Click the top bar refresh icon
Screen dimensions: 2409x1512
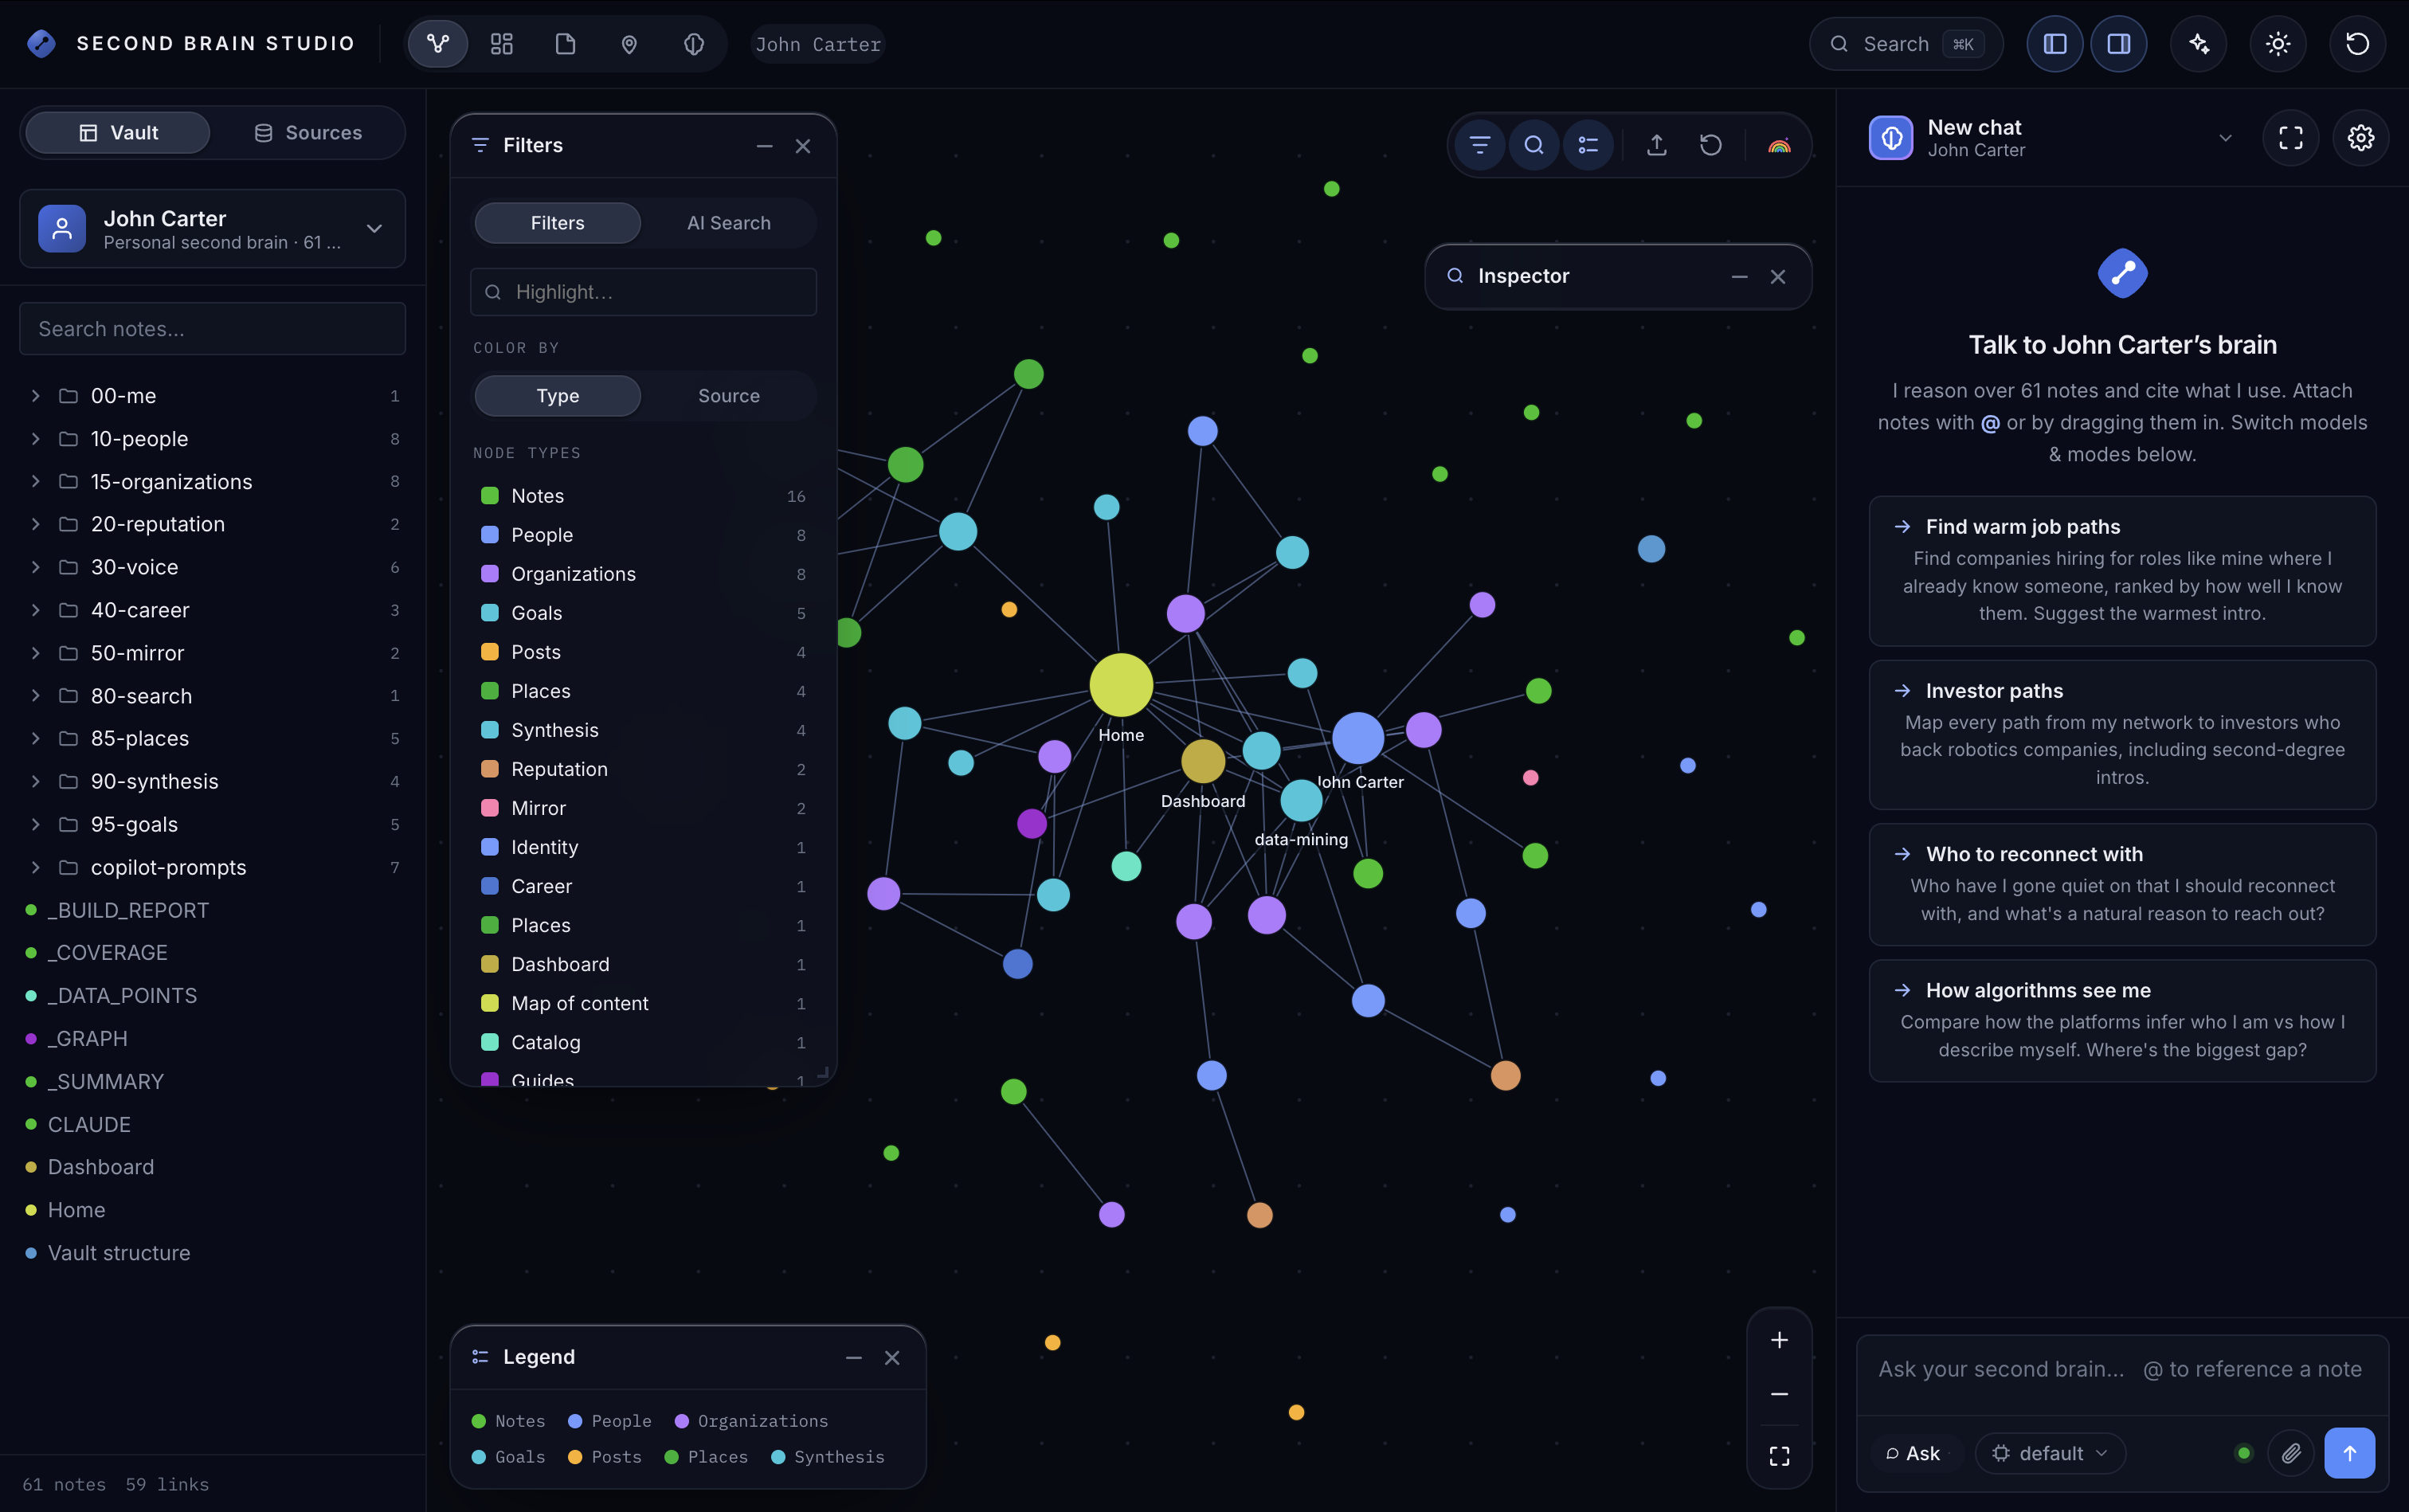2357,44
